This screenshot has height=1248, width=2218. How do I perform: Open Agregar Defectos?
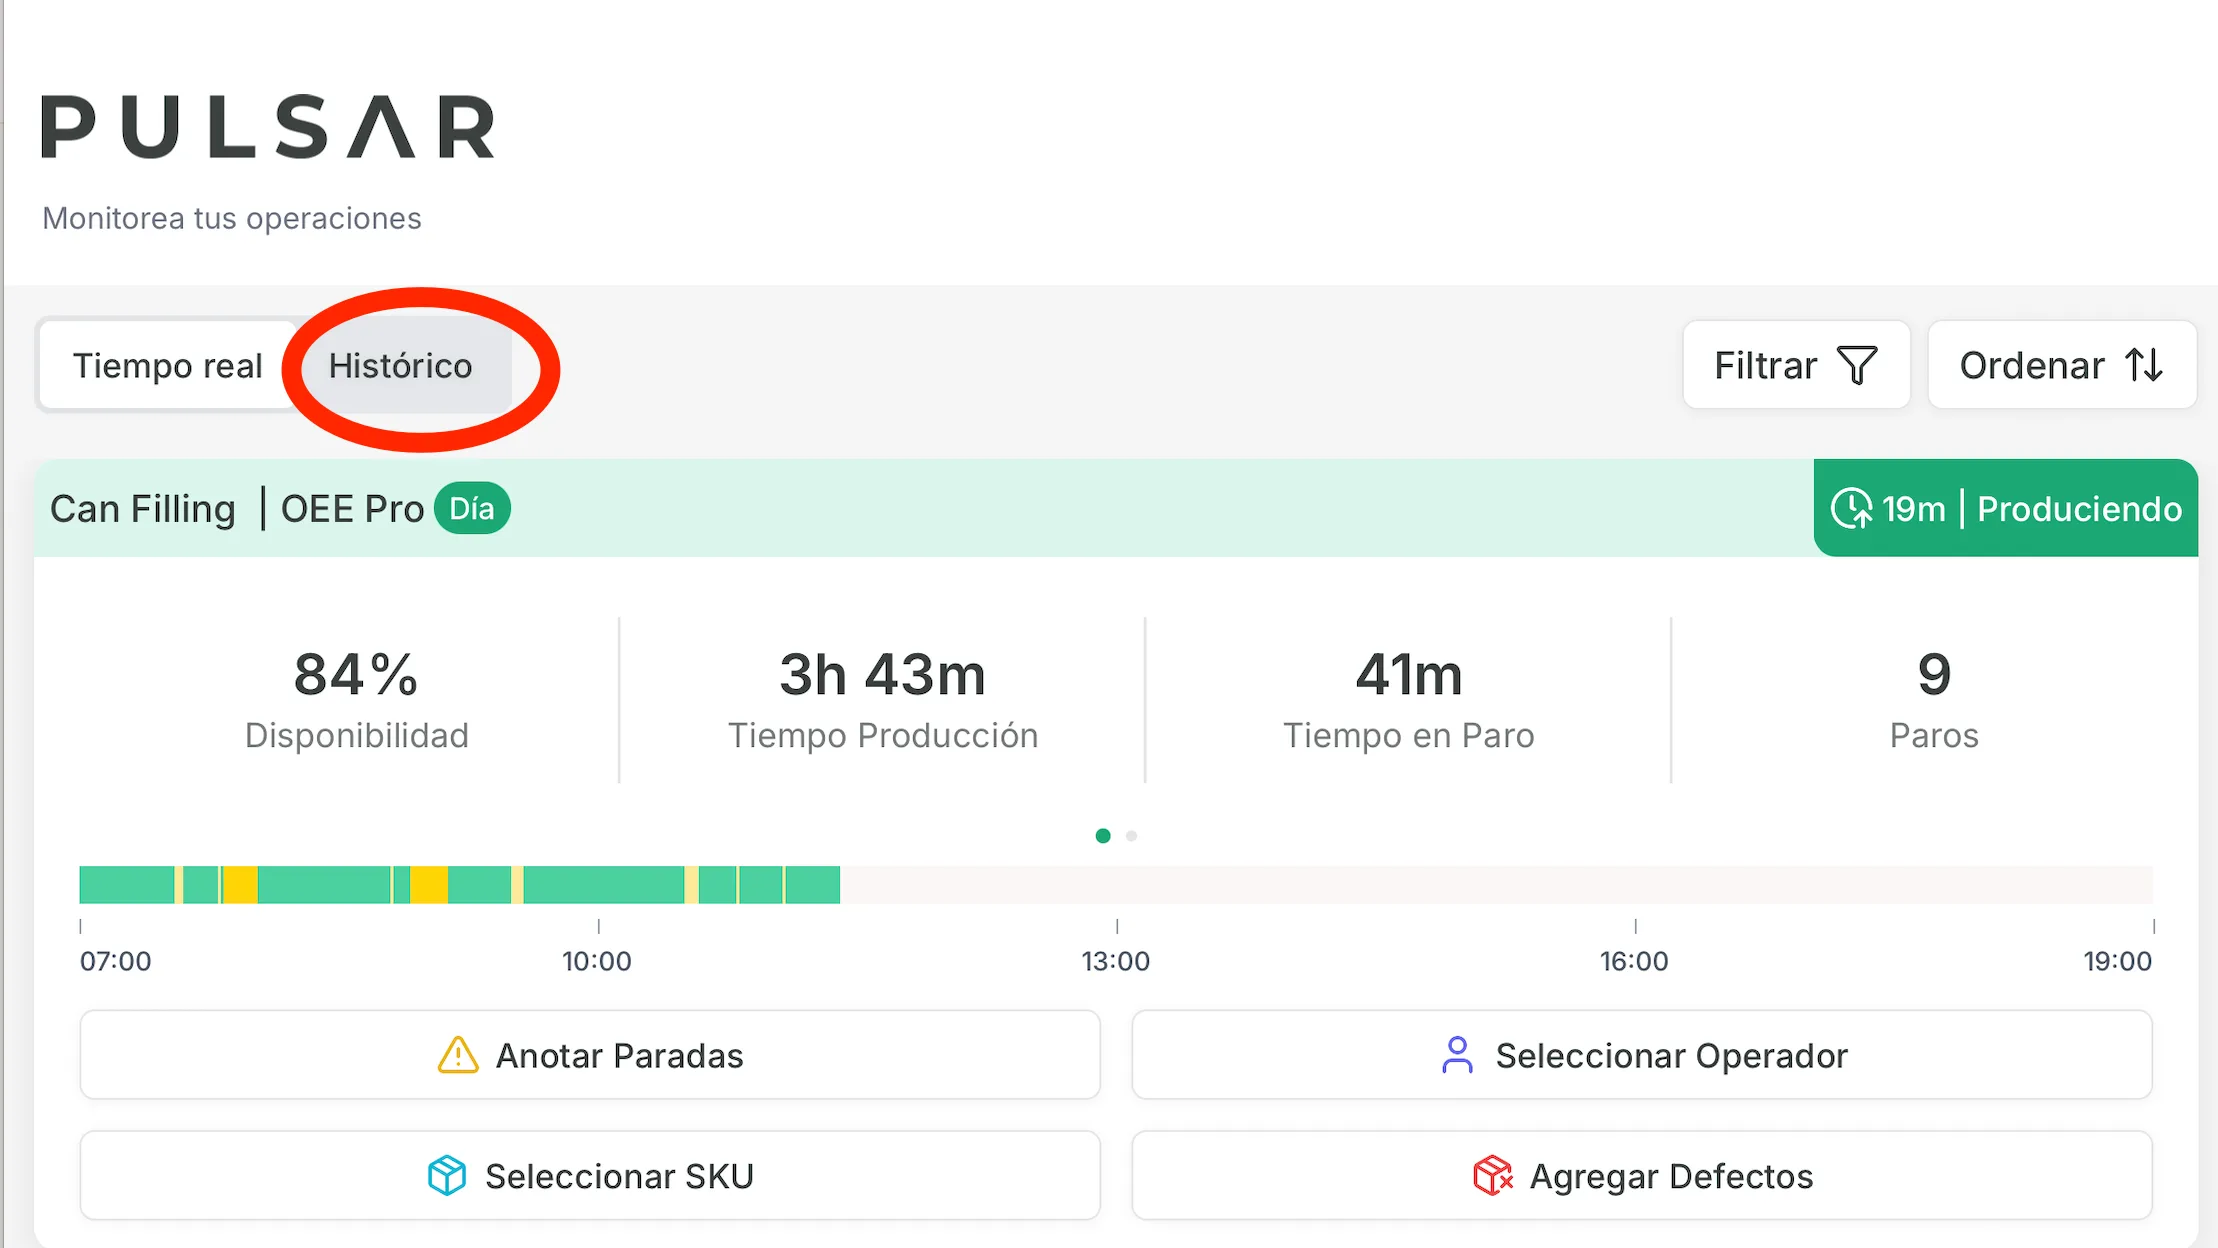click(1642, 1176)
